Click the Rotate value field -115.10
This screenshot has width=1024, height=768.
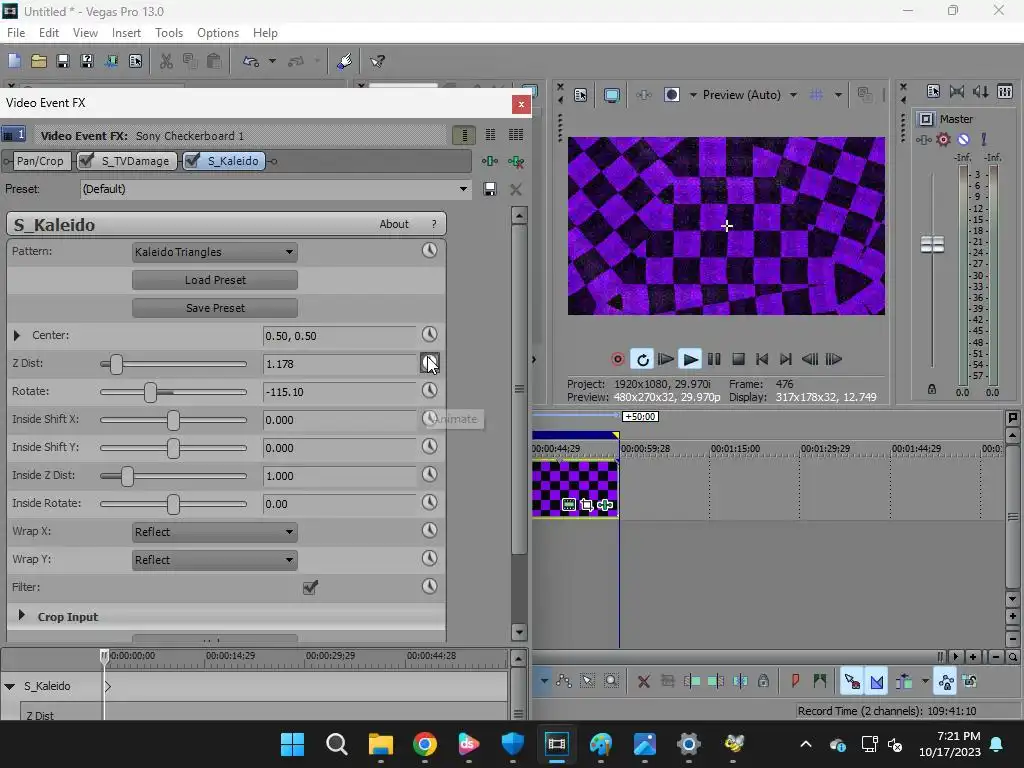click(338, 392)
